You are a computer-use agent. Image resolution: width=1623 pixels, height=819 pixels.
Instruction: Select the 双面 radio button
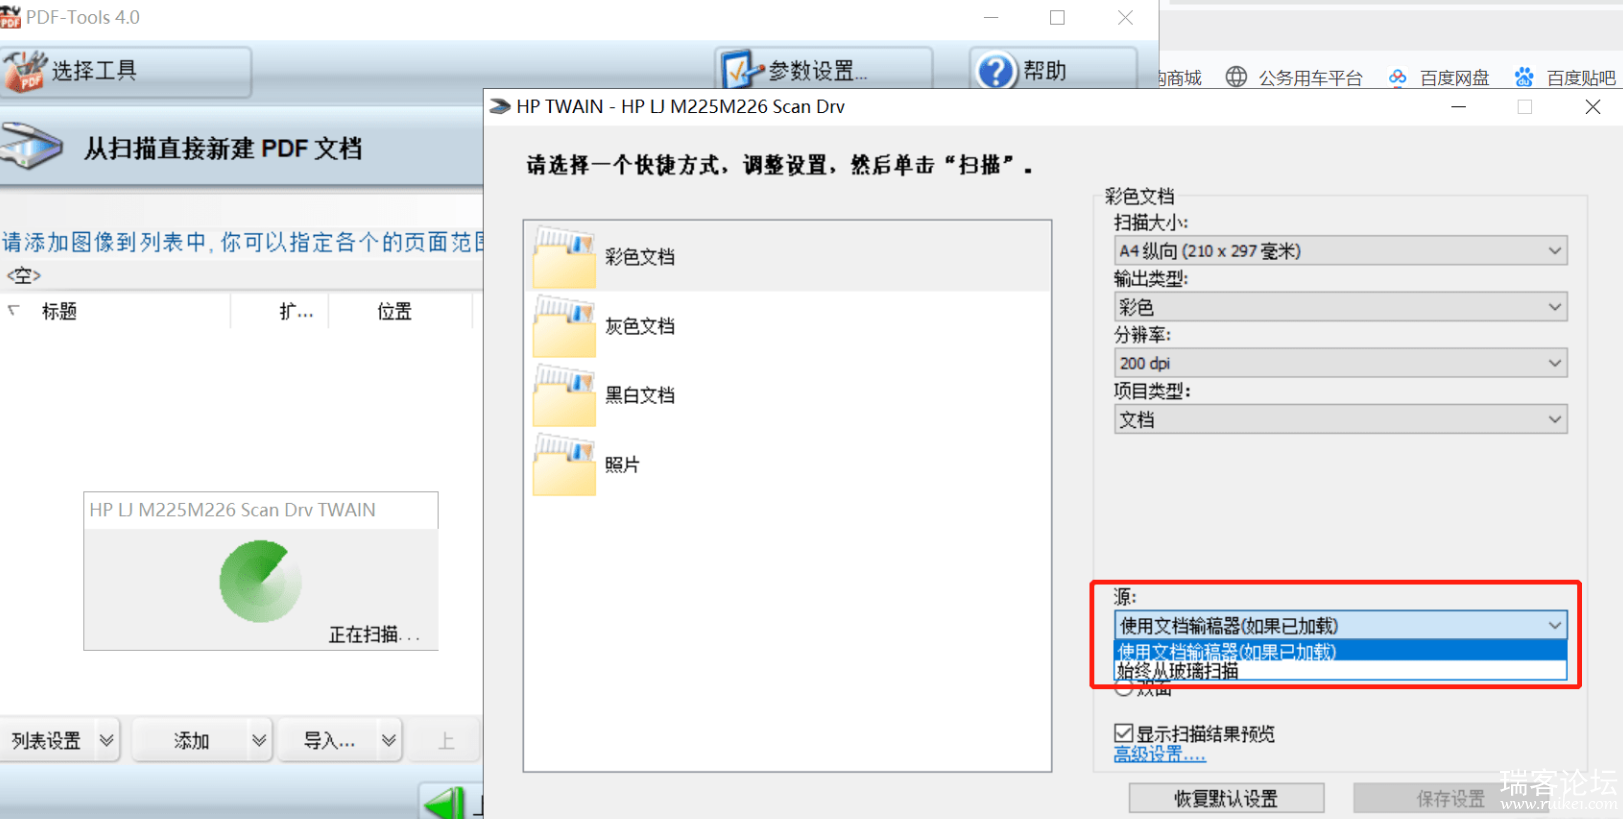pyautogui.click(x=1124, y=689)
